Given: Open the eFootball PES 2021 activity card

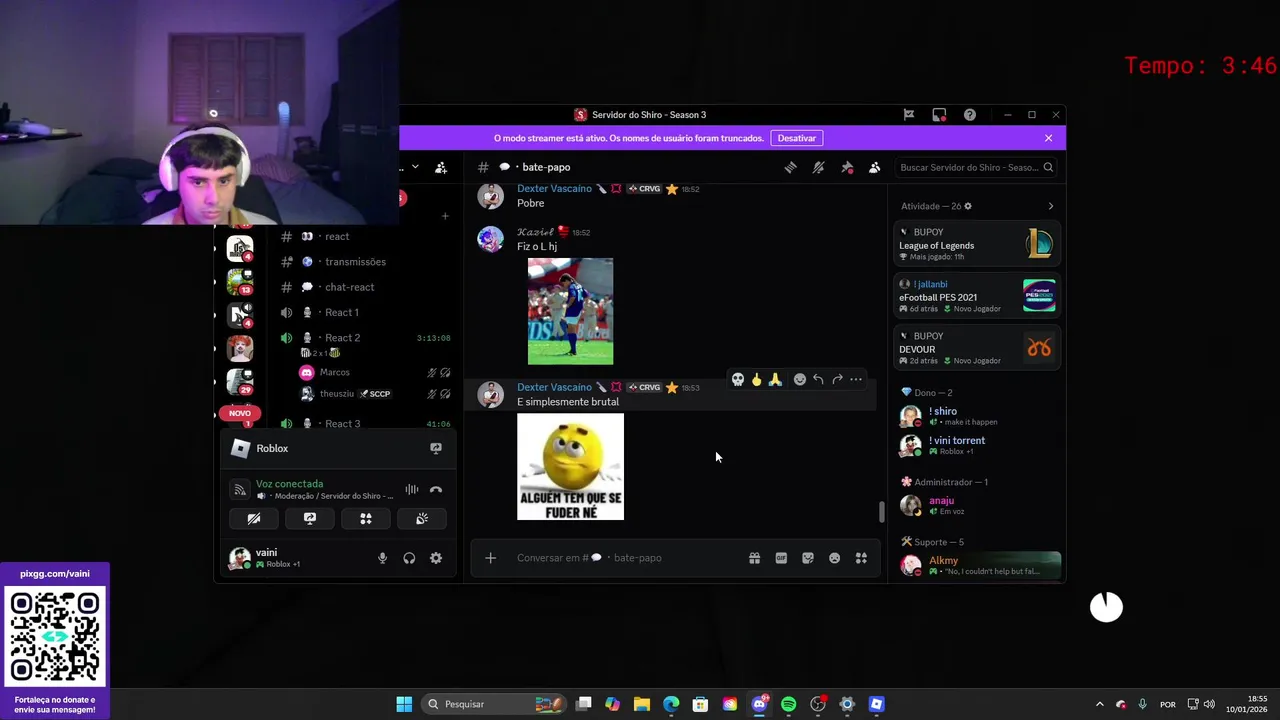Looking at the screenshot, I should [977, 296].
